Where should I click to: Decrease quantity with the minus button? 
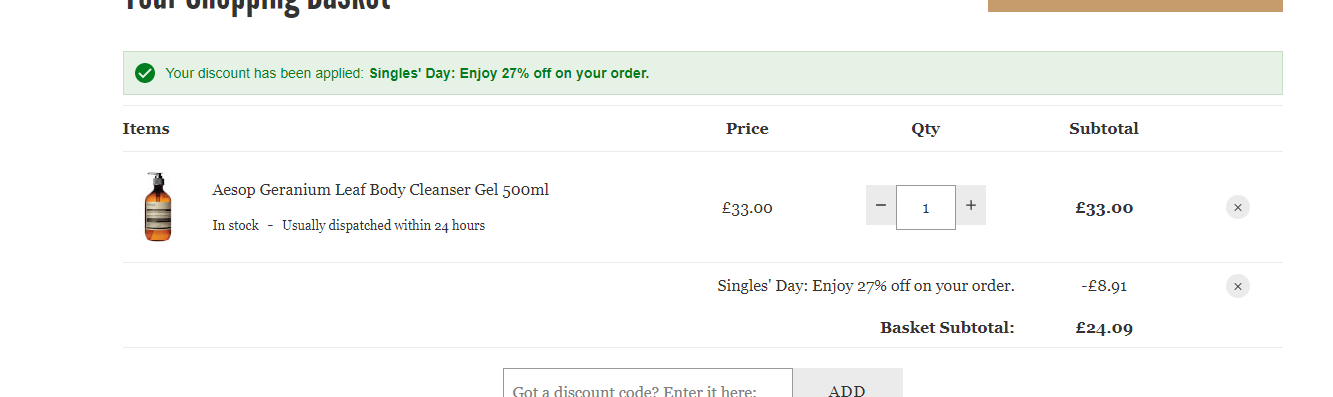click(881, 206)
